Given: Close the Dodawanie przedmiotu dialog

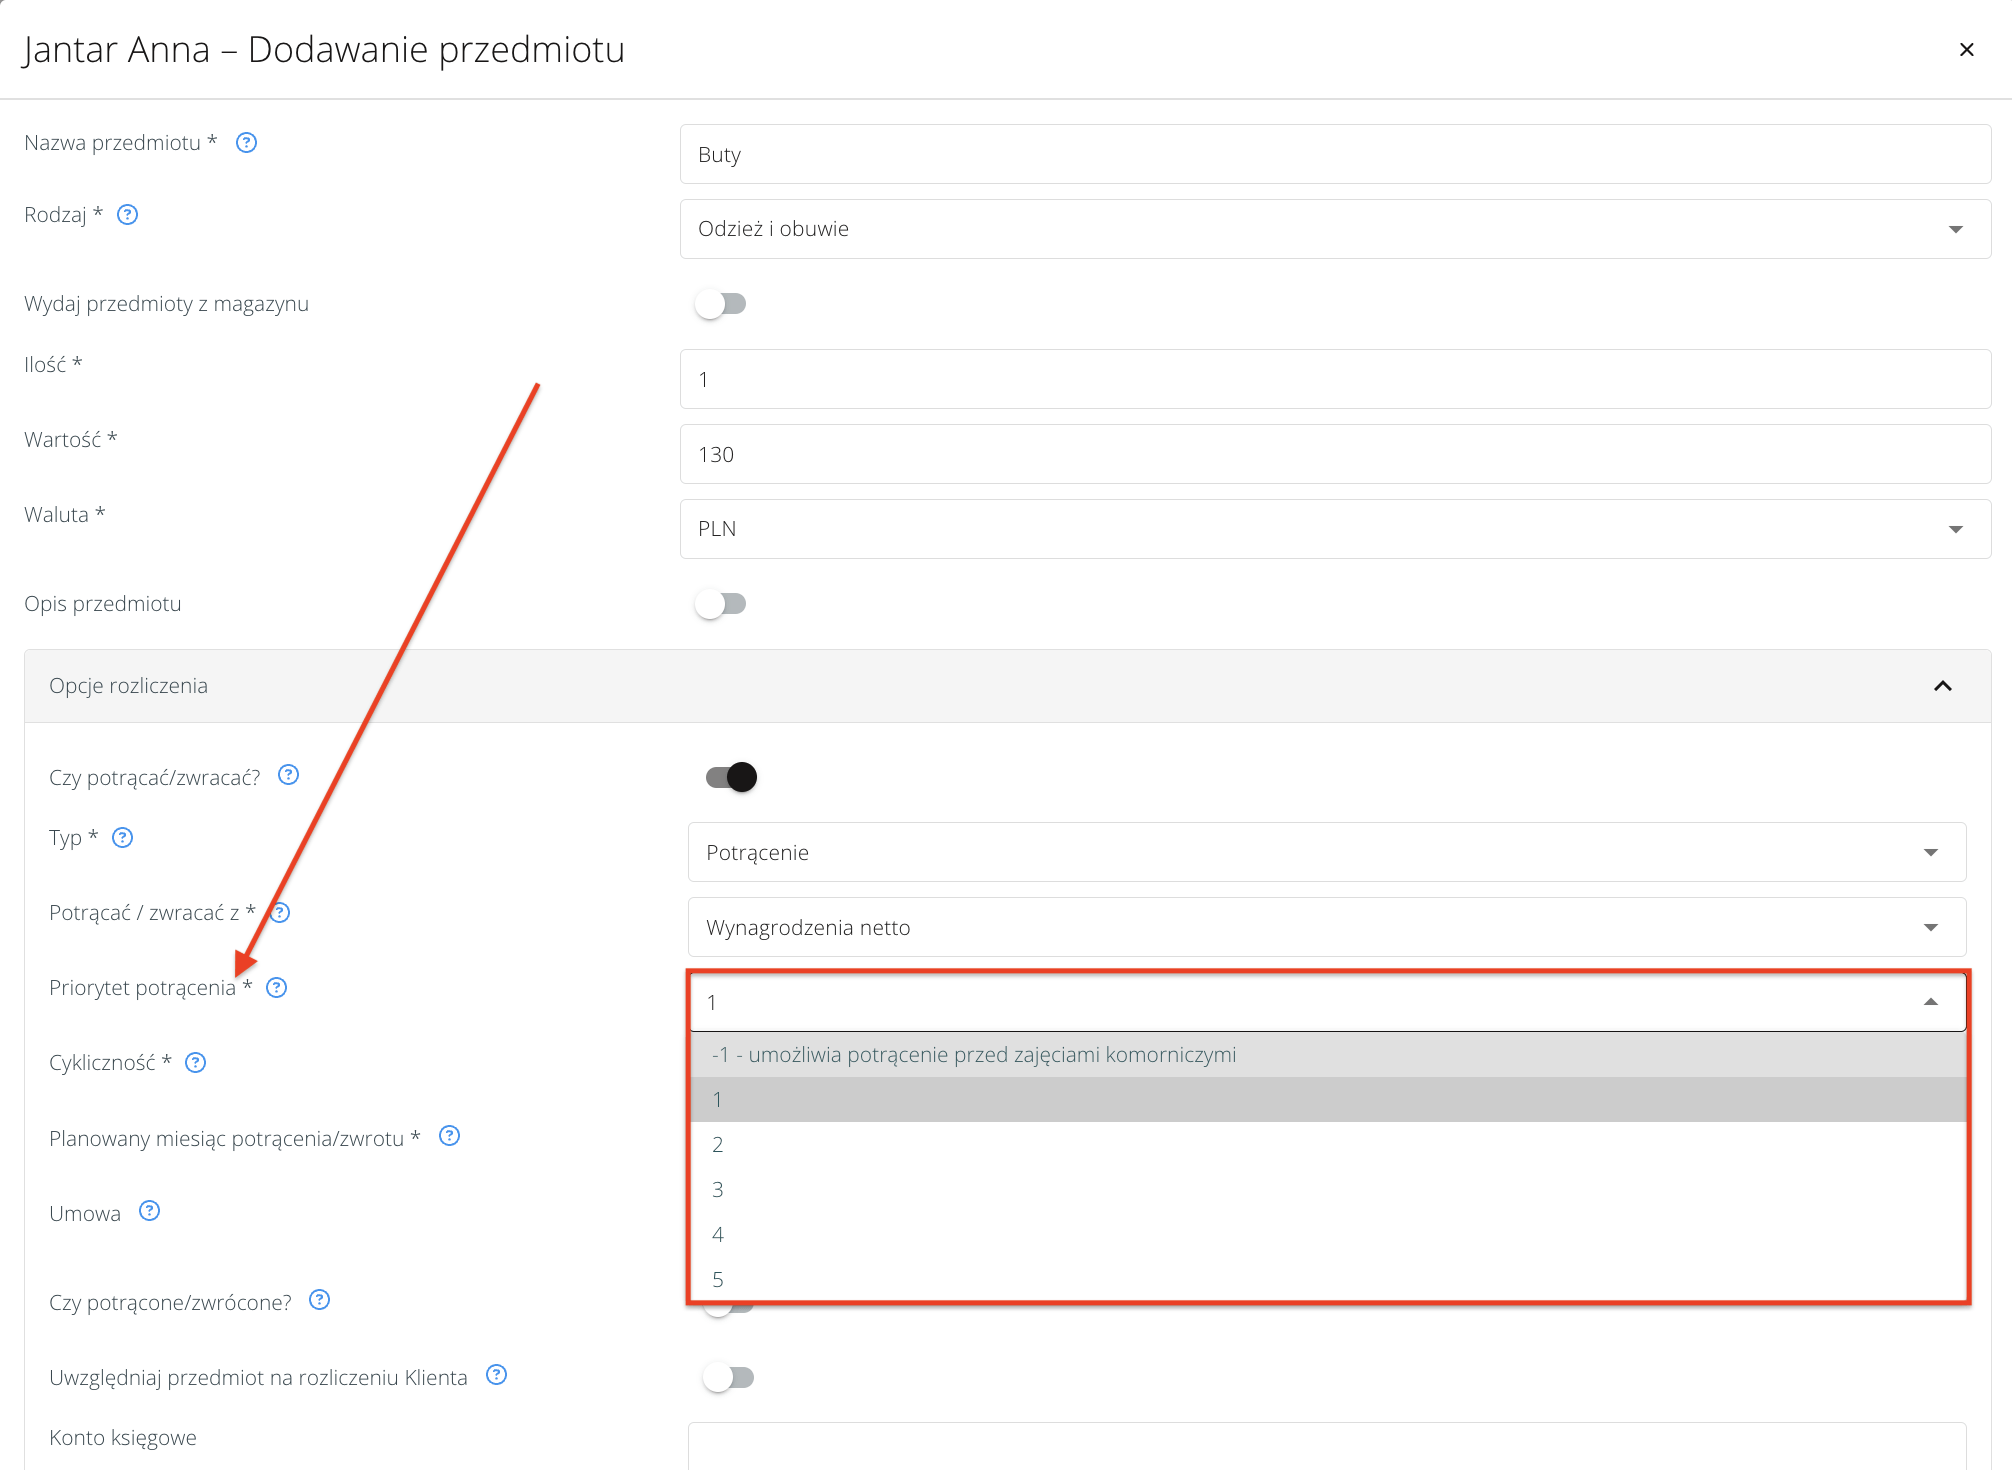Looking at the screenshot, I should [1966, 50].
